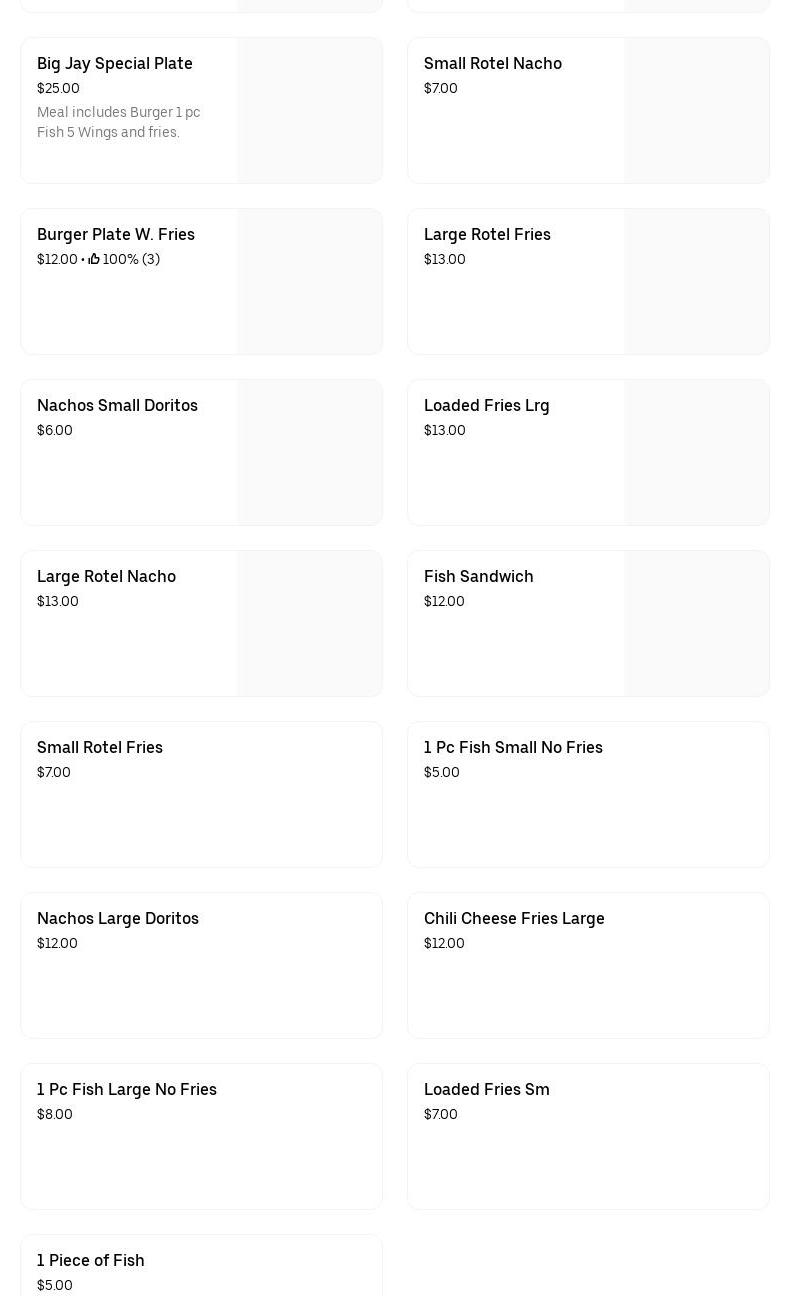This screenshot has width=804, height=1296.
Task: Click the Loaded Fries Lrg image placeholder
Action: [x=696, y=453]
